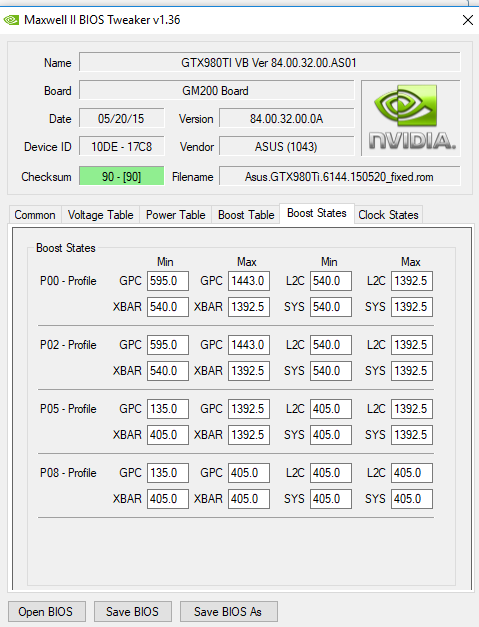Open the Voltage Table tab
This screenshot has height=627, width=479.
100,215
